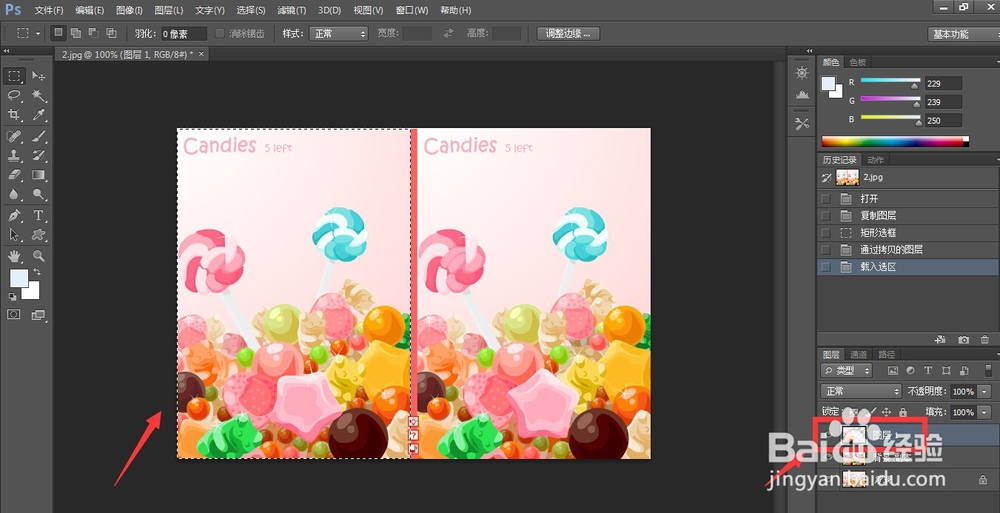Open the layer blend mode 正常 dropdown

860,391
